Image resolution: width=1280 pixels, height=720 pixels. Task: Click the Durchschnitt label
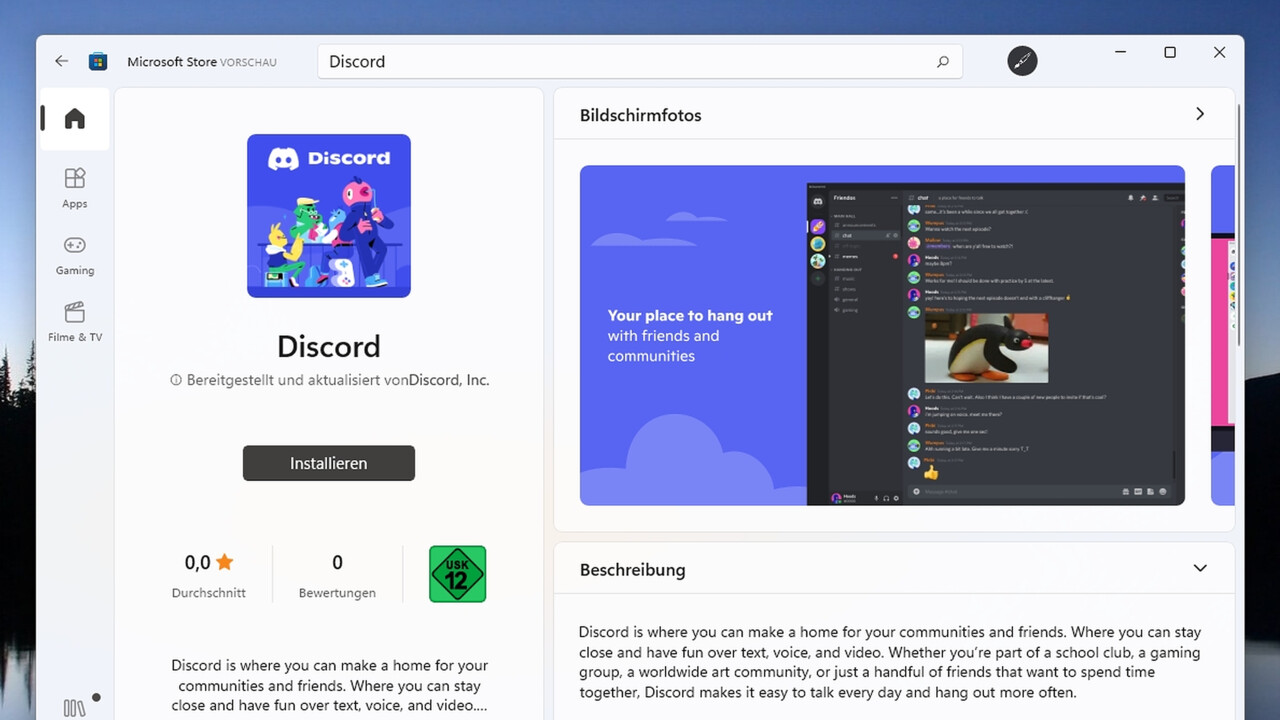coord(209,593)
